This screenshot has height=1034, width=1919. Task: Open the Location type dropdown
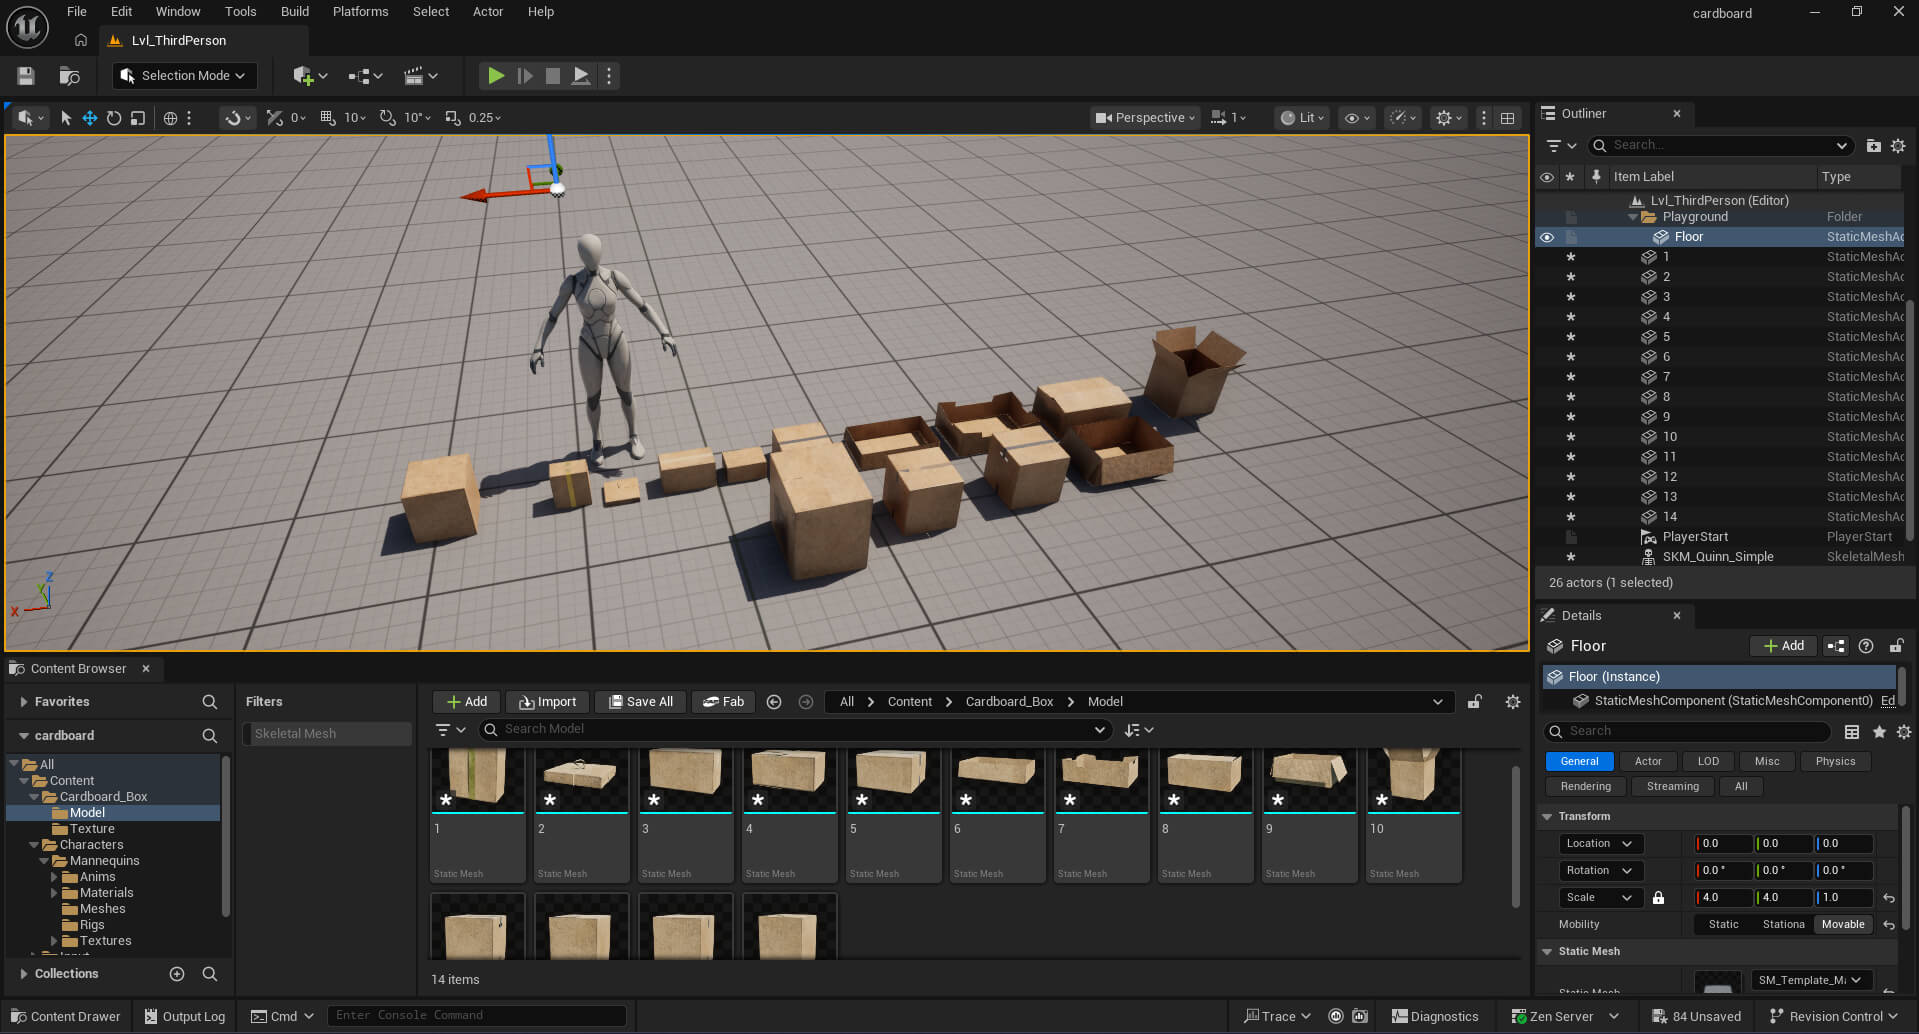point(1601,844)
